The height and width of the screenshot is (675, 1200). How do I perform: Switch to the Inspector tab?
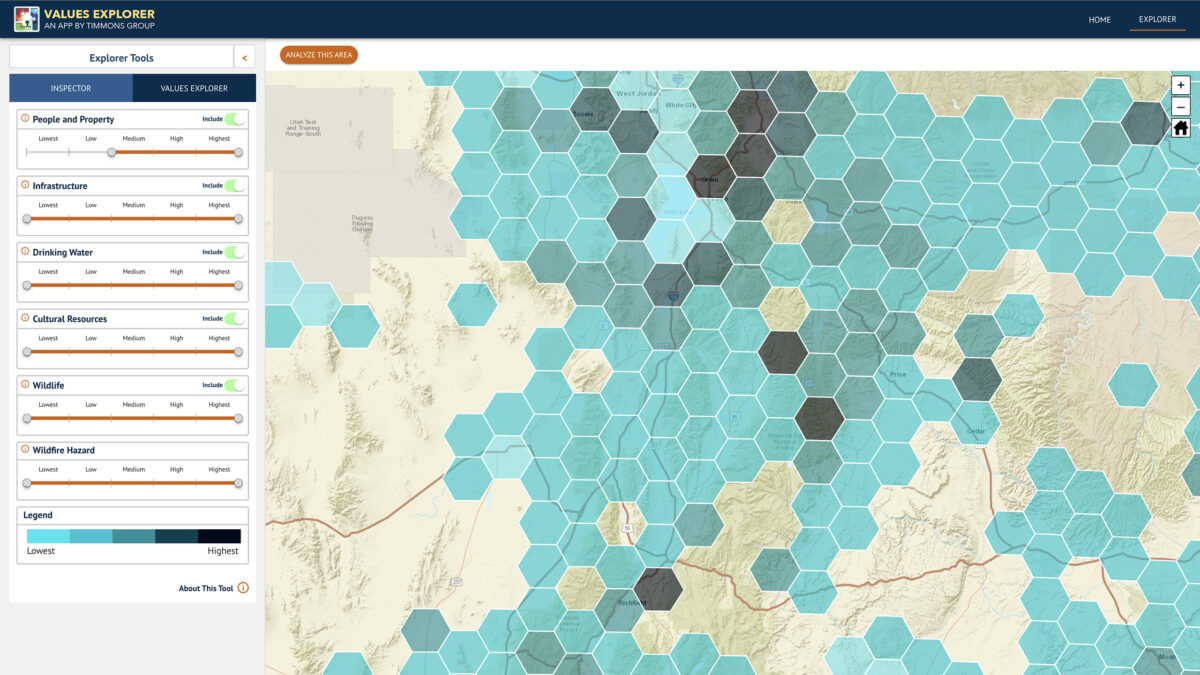(70, 88)
